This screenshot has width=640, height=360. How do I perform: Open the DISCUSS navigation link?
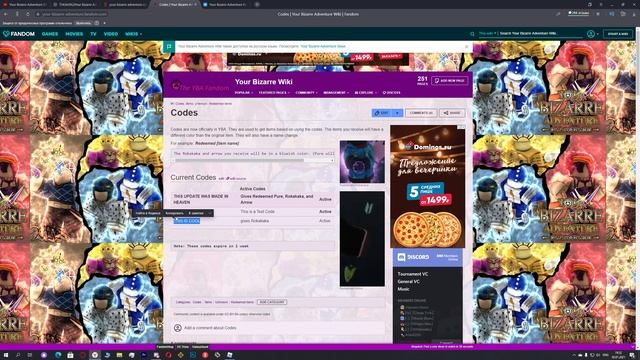click(391, 93)
